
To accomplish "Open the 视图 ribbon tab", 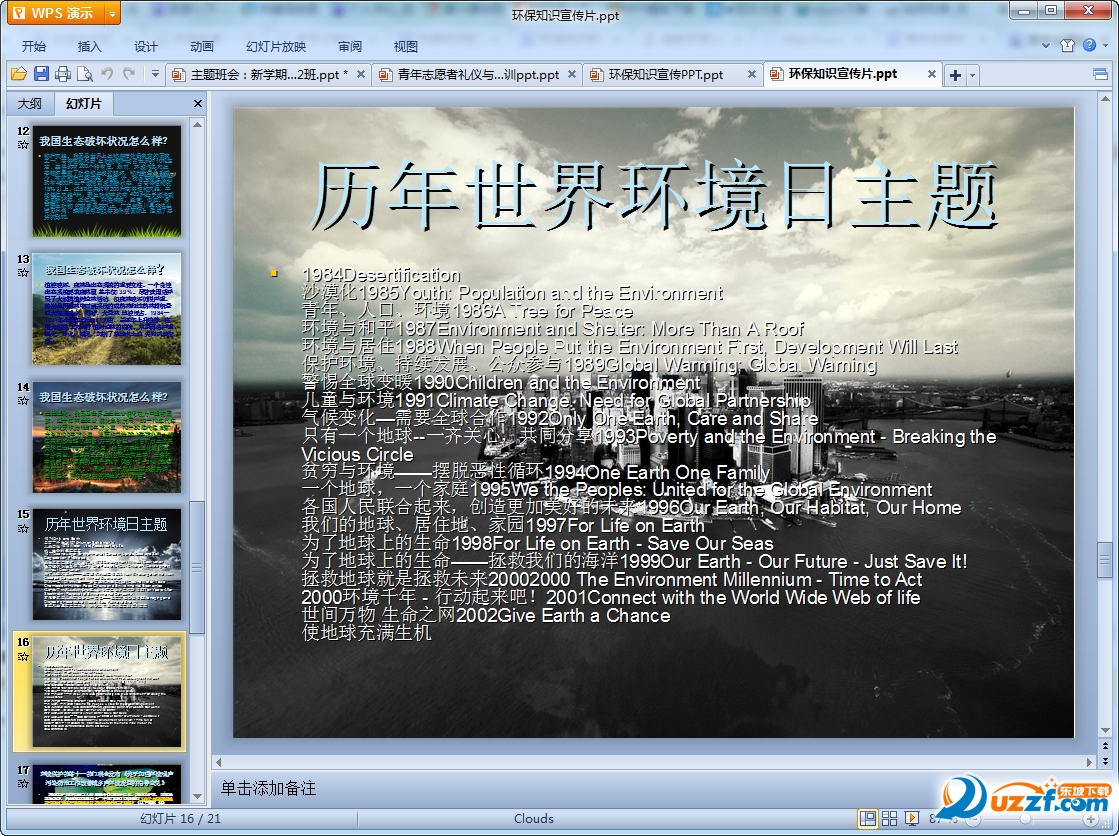I will [x=405, y=46].
